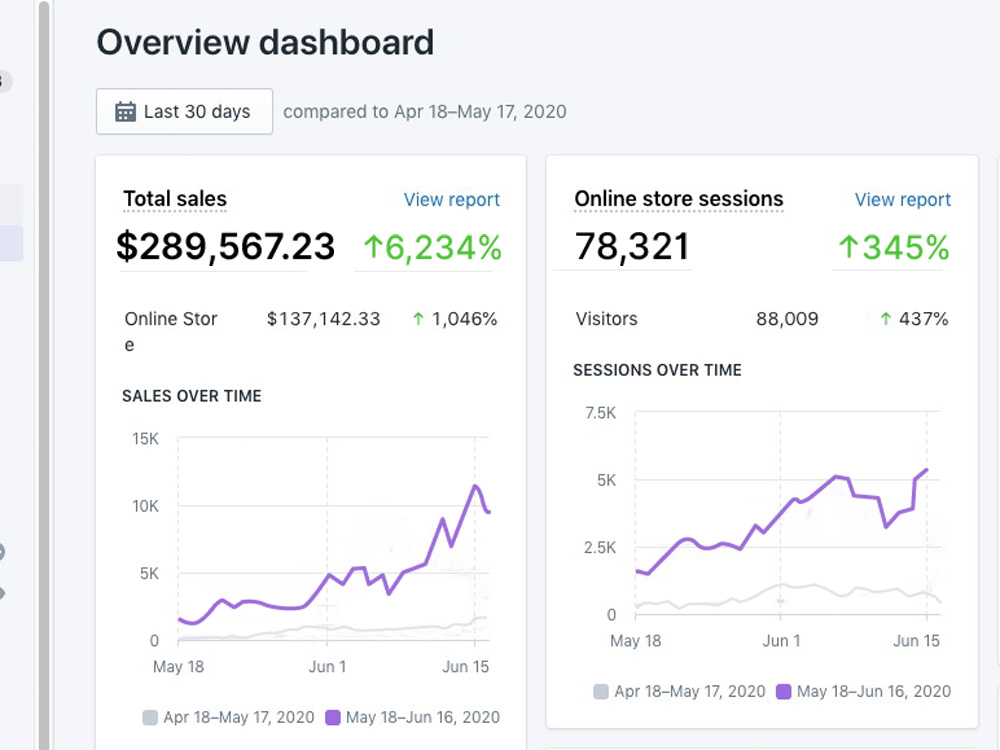This screenshot has width=1000, height=750.
Task: Select the $289,567.23 total sales value
Action: point(225,247)
